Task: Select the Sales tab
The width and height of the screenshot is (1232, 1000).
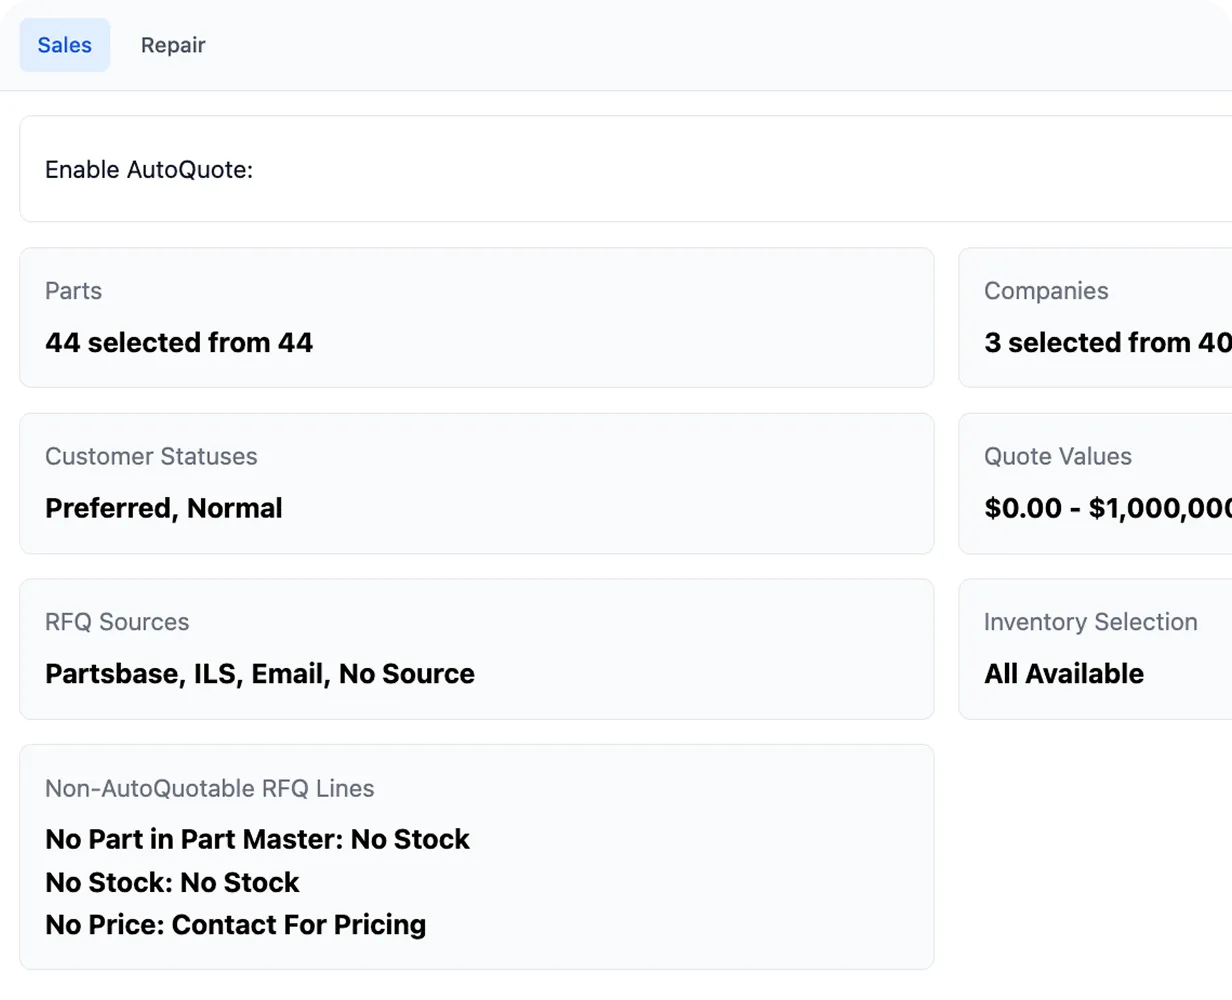Action: (x=64, y=45)
